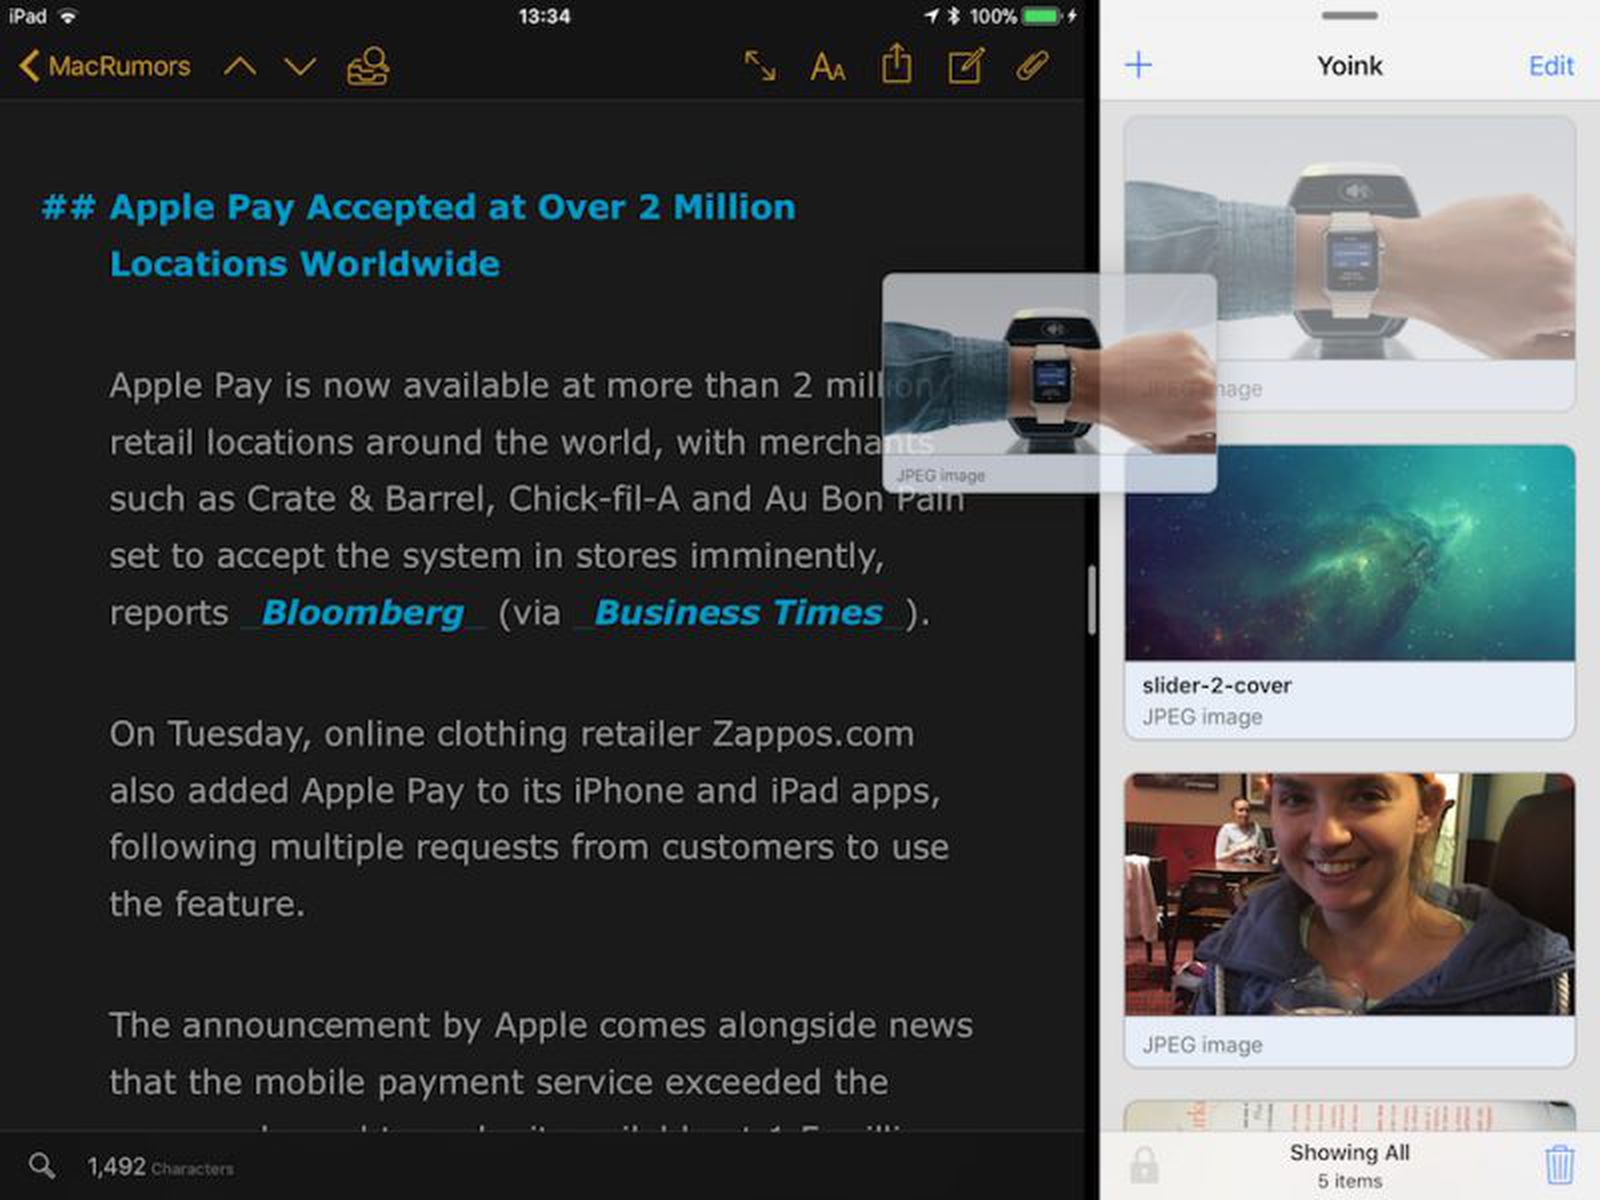This screenshot has height=1200, width=1600.
Task: Open in-document search with the magnifier icon
Action: pos(40,1164)
